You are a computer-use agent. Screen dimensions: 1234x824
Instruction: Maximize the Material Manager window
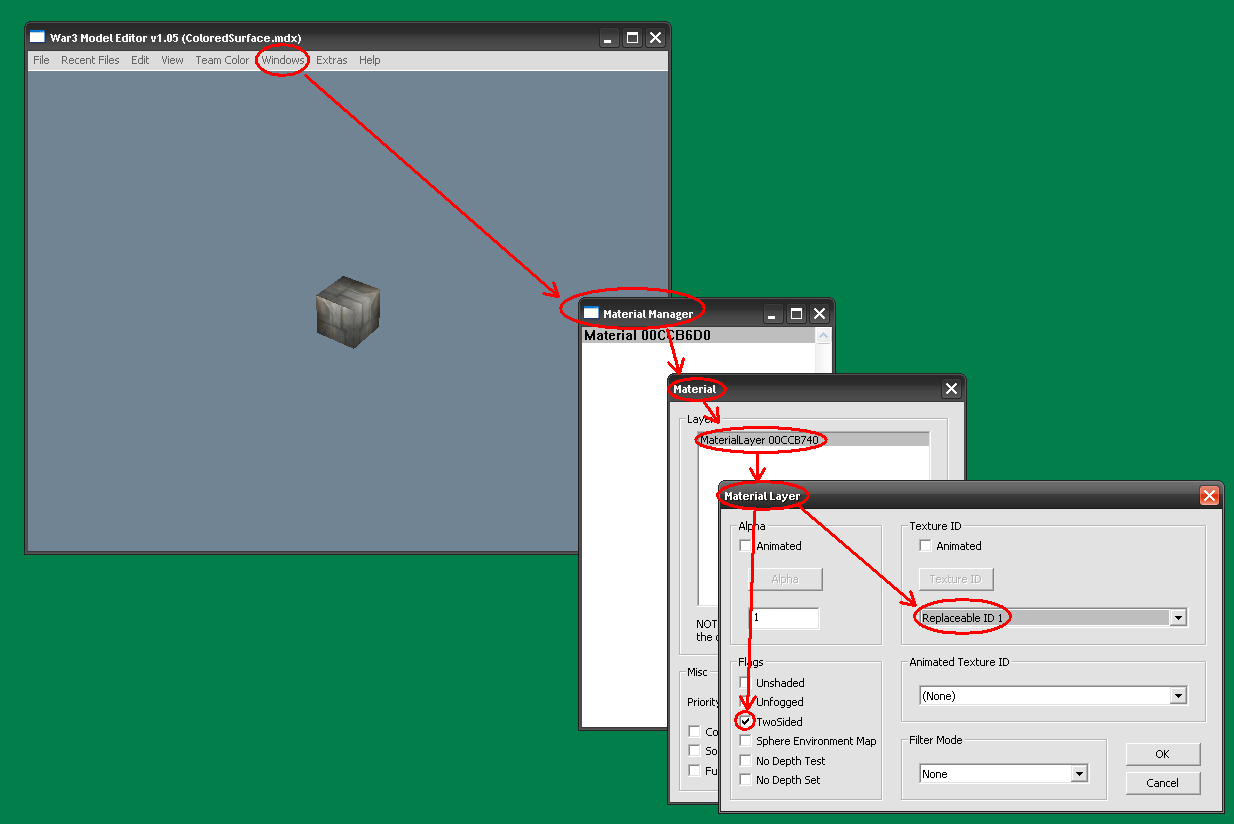(796, 314)
